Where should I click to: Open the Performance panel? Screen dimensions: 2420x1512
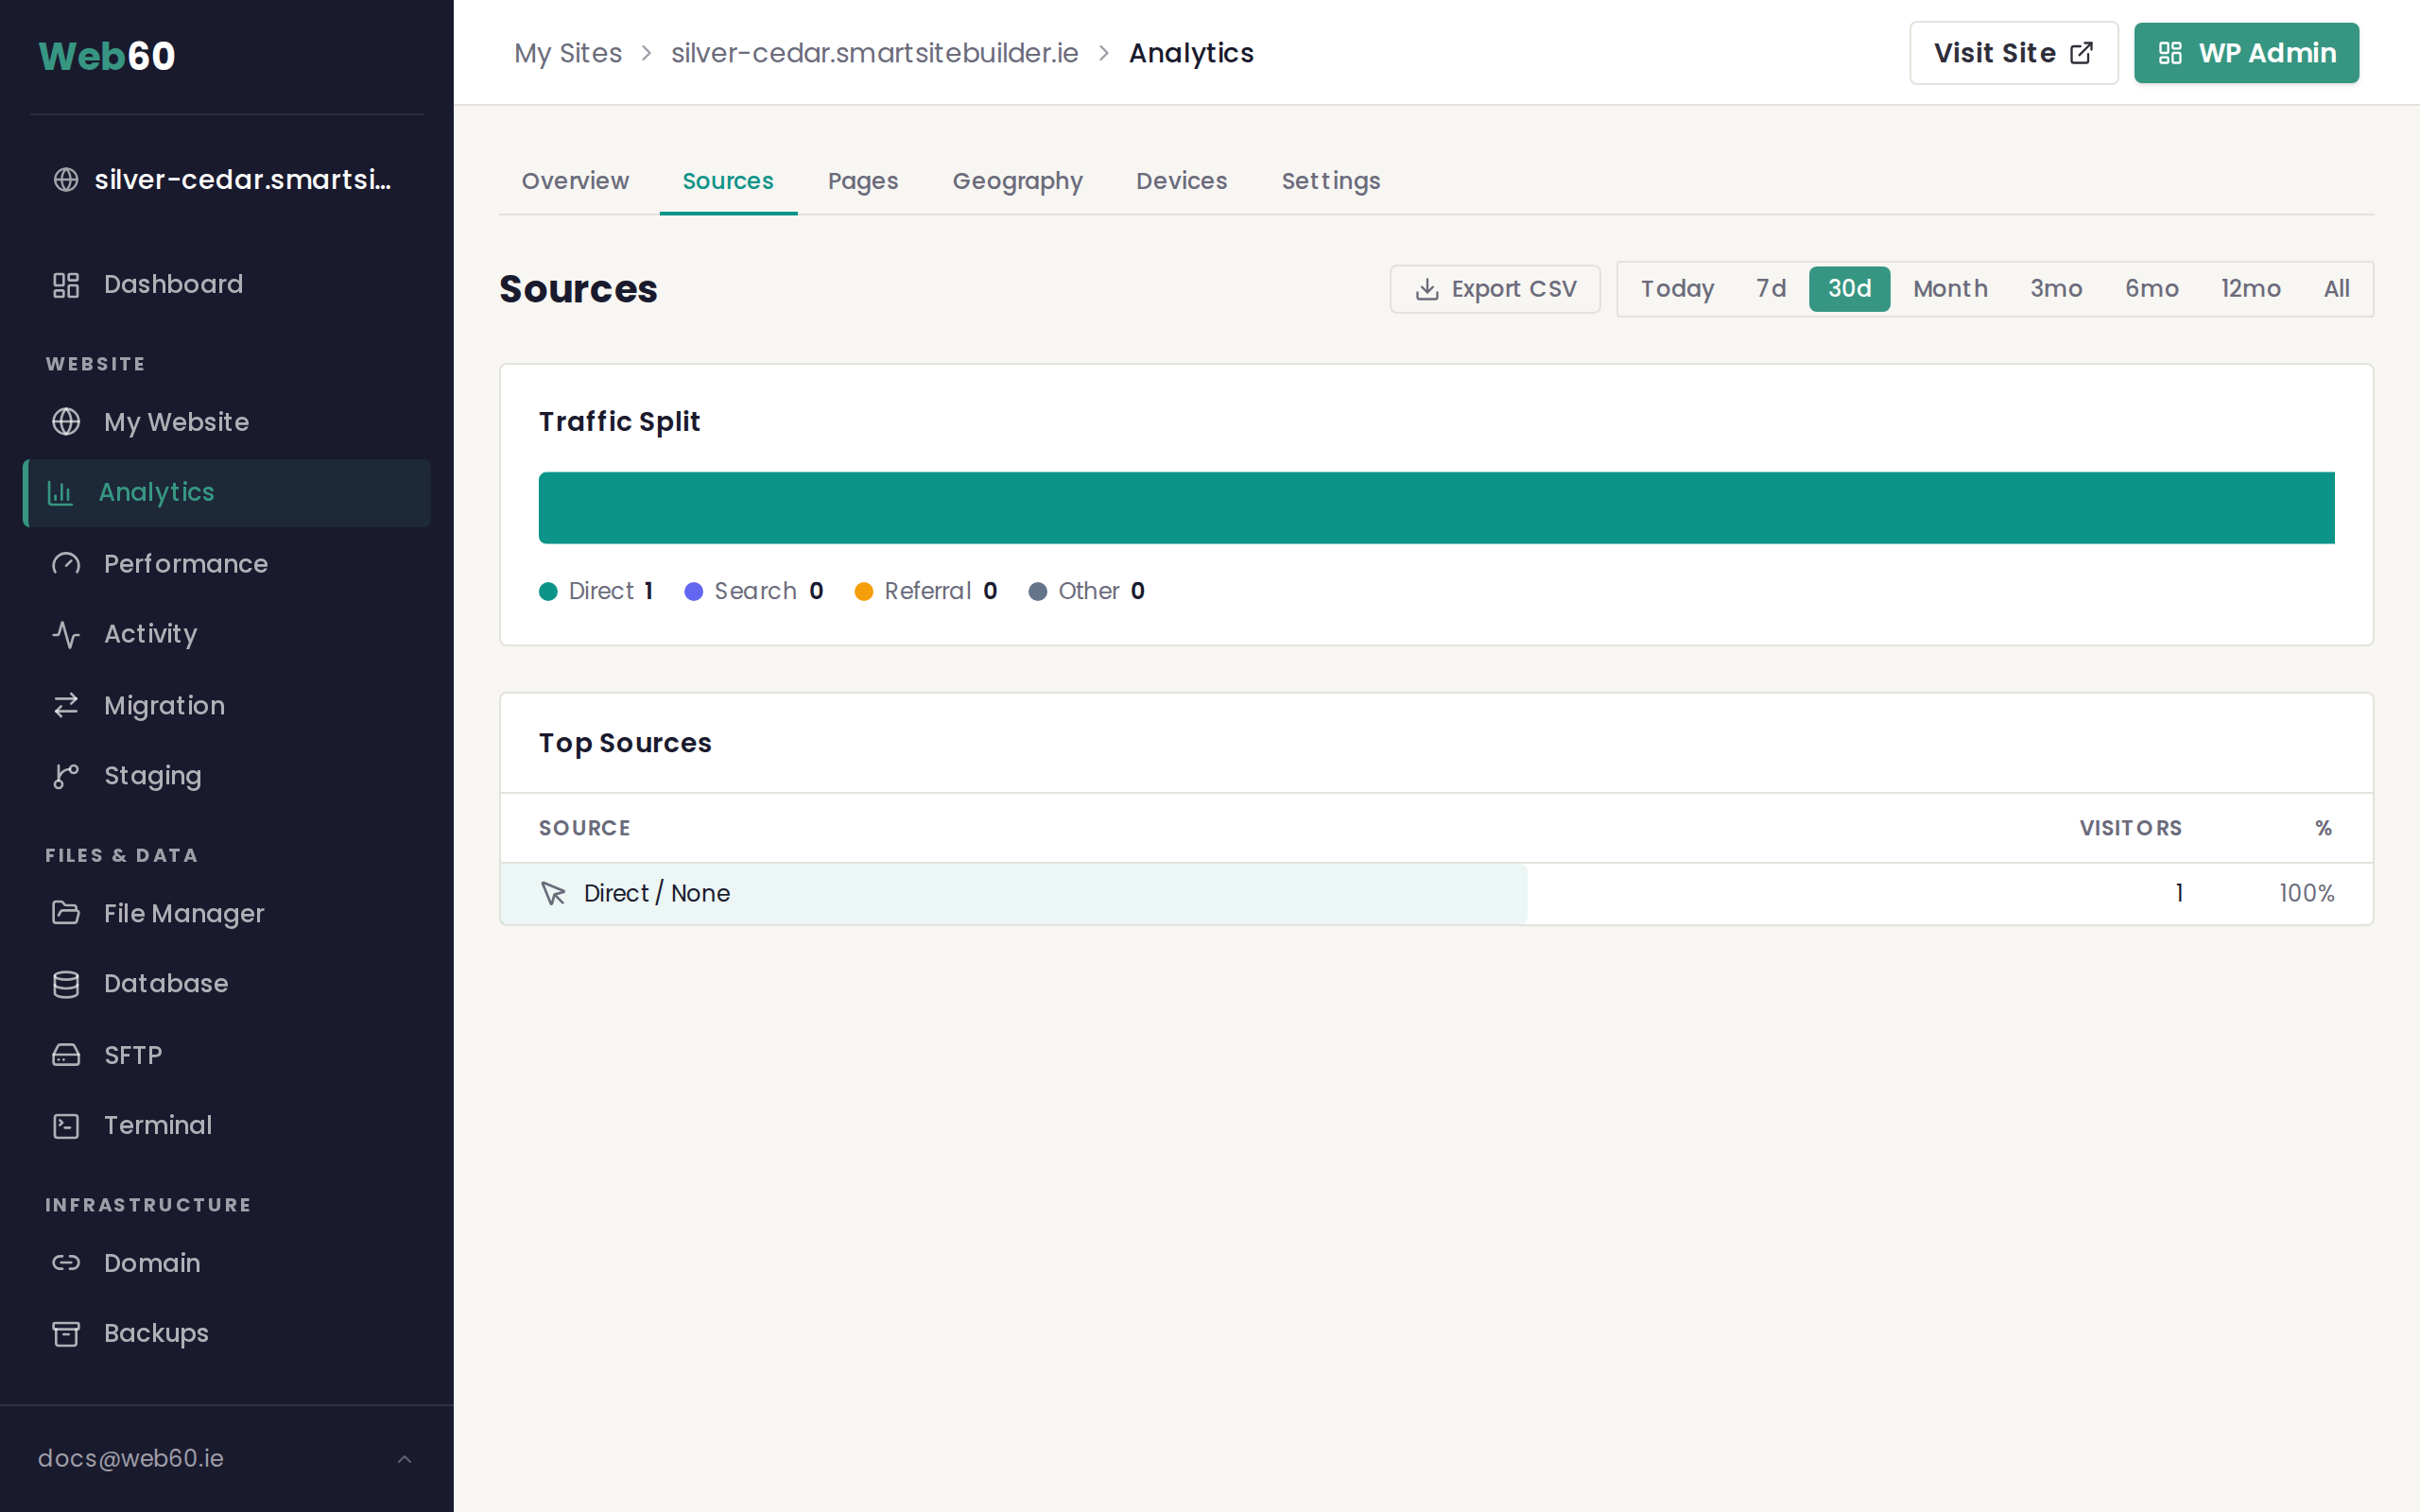pos(185,564)
